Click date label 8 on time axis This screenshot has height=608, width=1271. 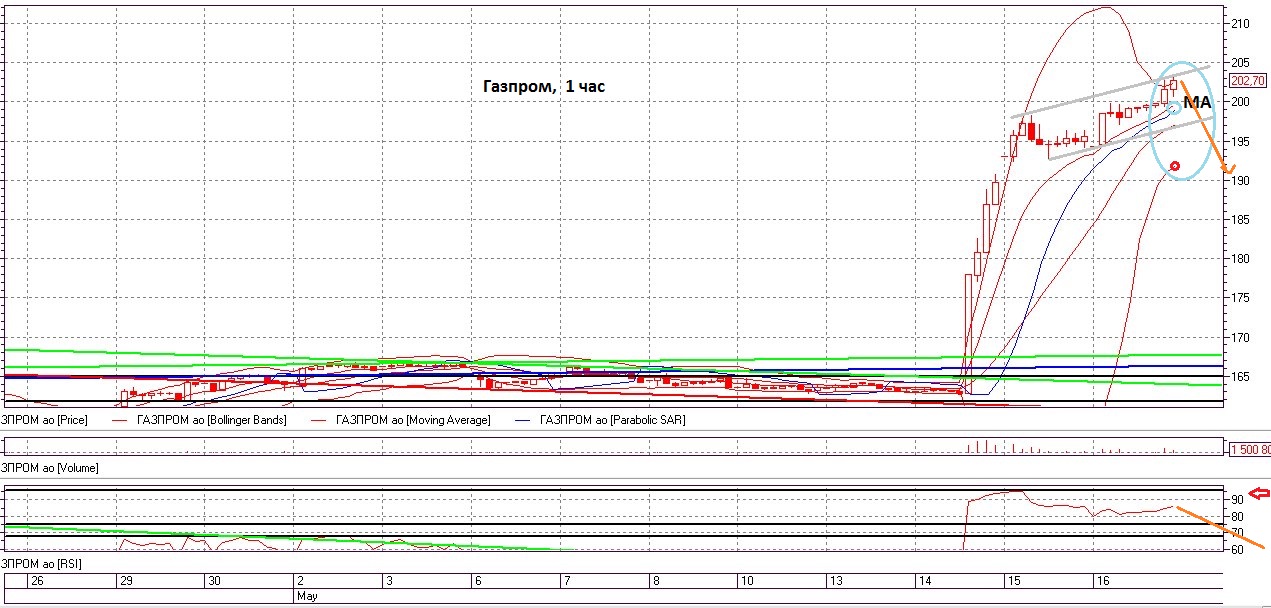tap(656, 581)
